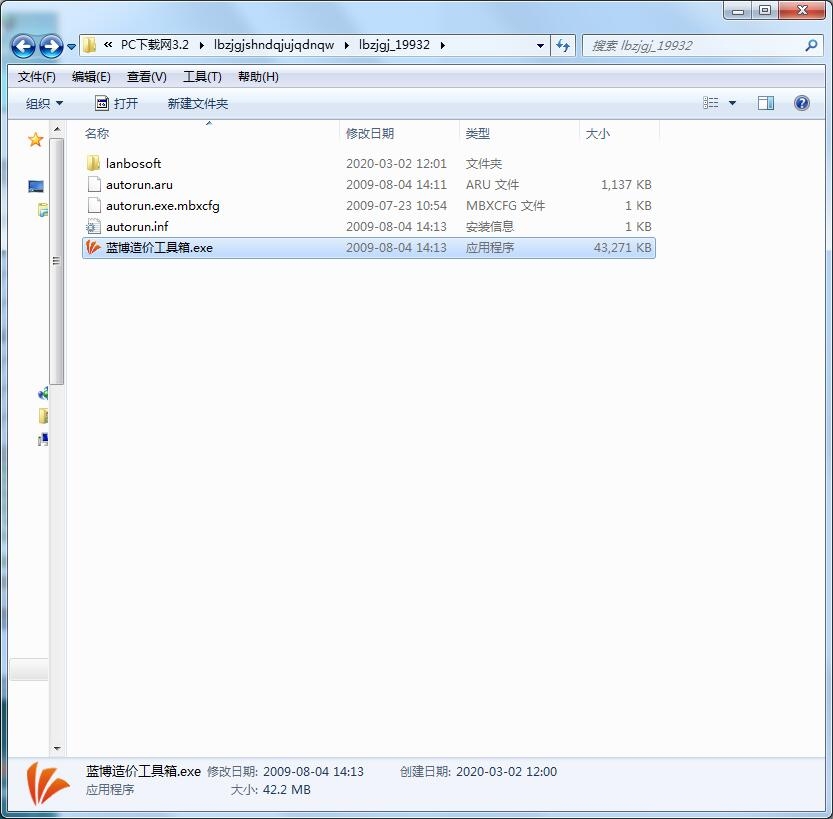Click the 安装信息 type cell
This screenshot has width=833, height=819.
[x=490, y=227]
